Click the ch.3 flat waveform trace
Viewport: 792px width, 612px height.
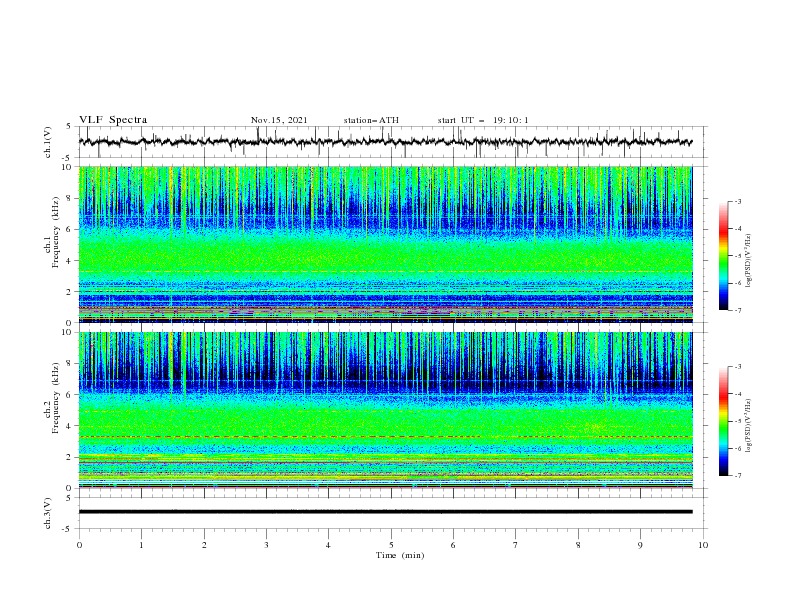tap(385, 512)
